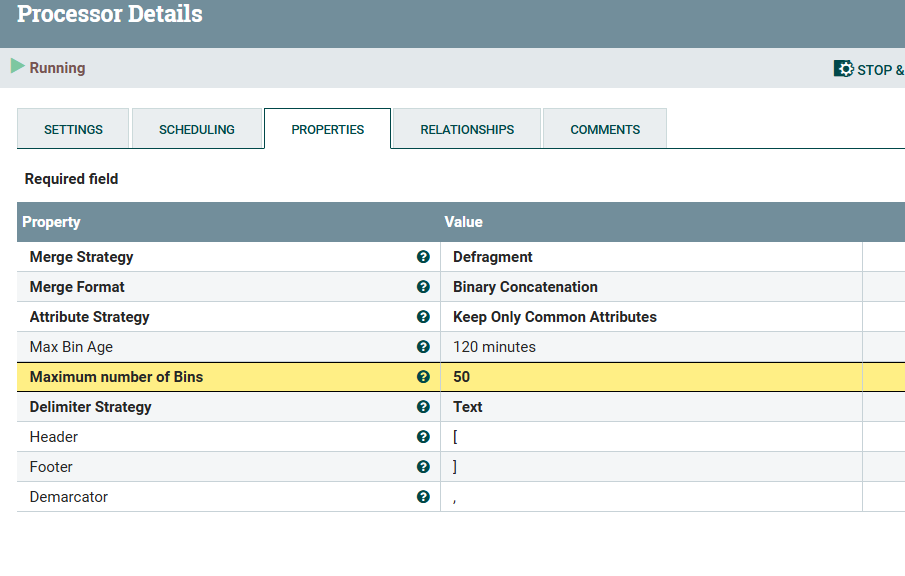The height and width of the screenshot is (576, 905).
Task: Click the 120 minutes value cell
Action: (x=651, y=347)
